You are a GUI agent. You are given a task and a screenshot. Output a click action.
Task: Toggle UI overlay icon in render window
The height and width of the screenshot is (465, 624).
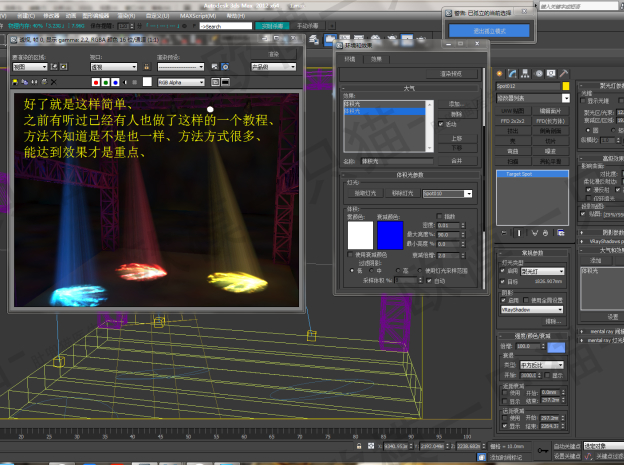click(215, 82)
